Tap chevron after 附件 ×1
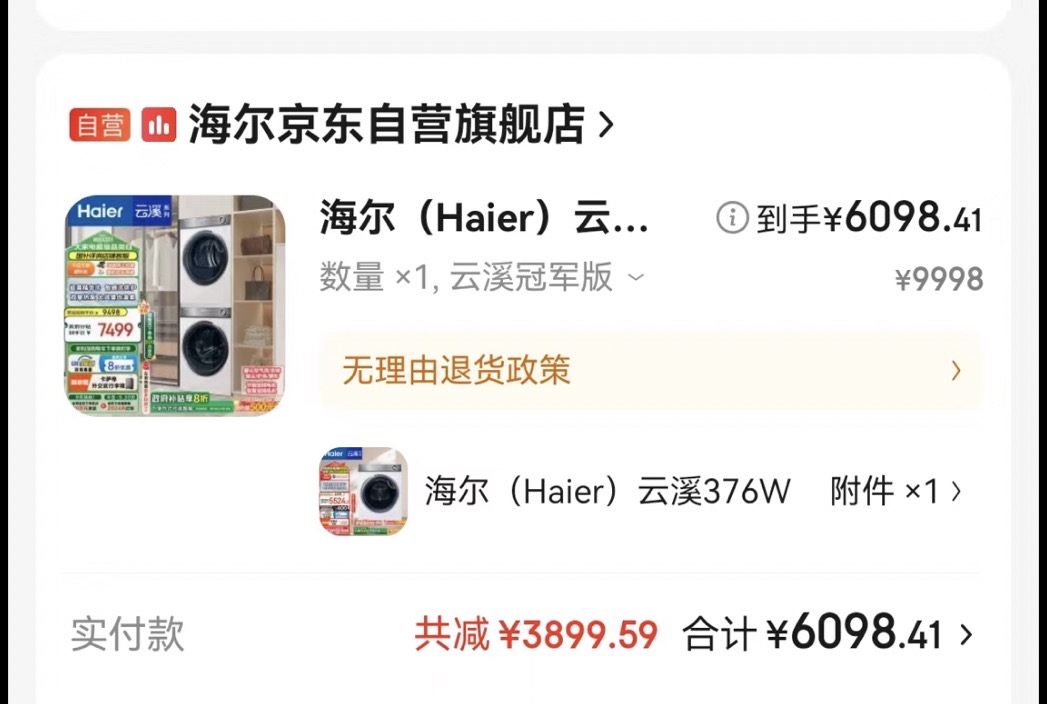This screenshot has width=1047, height=704. coord(956,492)
